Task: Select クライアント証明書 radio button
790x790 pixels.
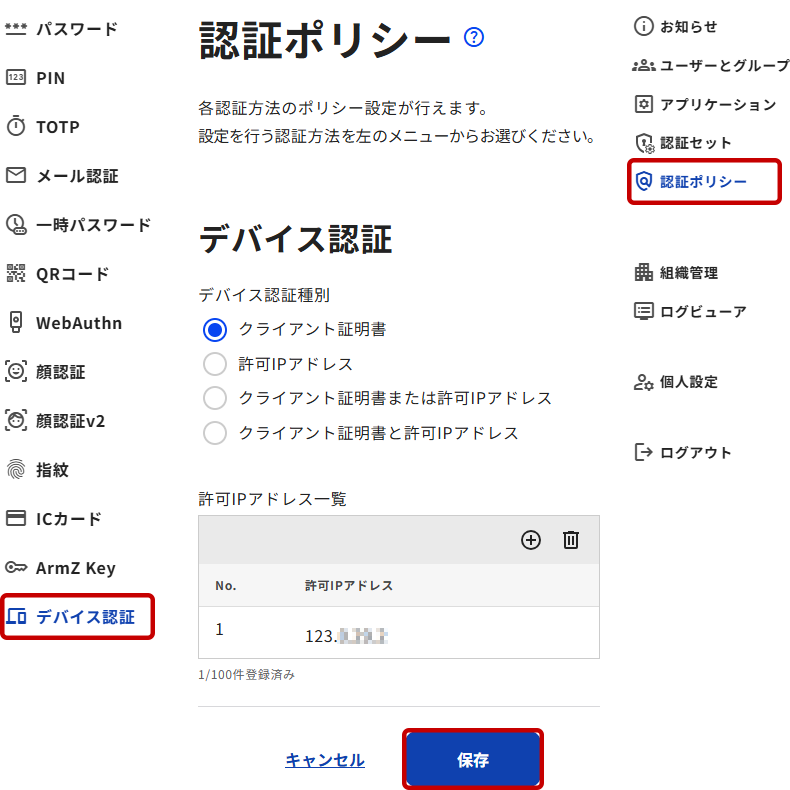Action: [215, 329]
